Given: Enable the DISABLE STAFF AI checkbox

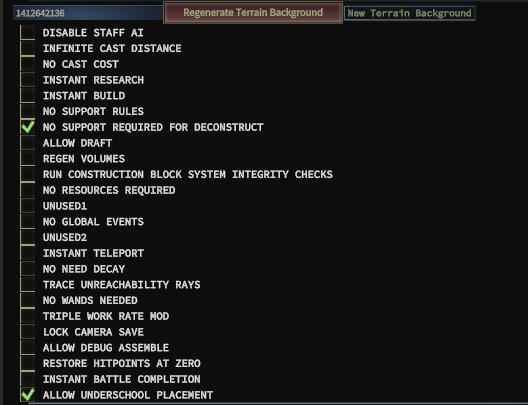Looking at the screenshot, I should [x=28, y=33].
